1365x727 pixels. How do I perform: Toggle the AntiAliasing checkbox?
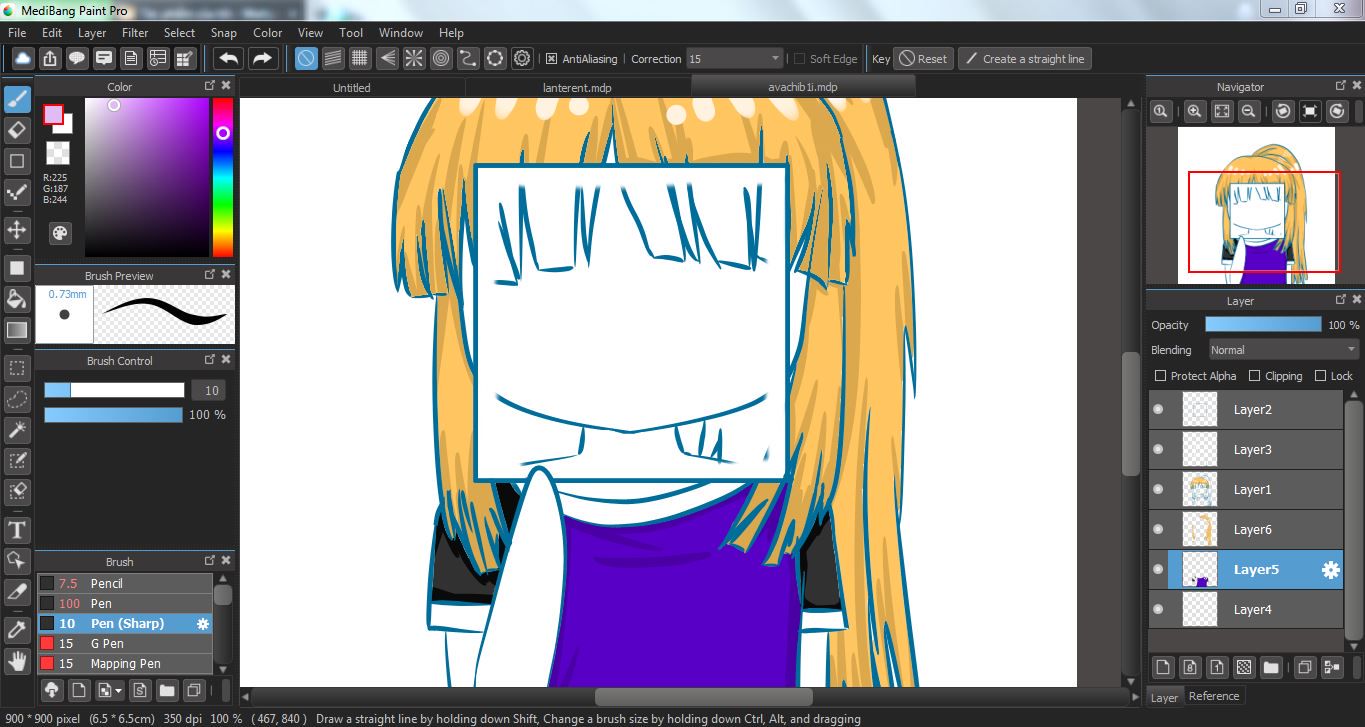(x=551, y=59)
